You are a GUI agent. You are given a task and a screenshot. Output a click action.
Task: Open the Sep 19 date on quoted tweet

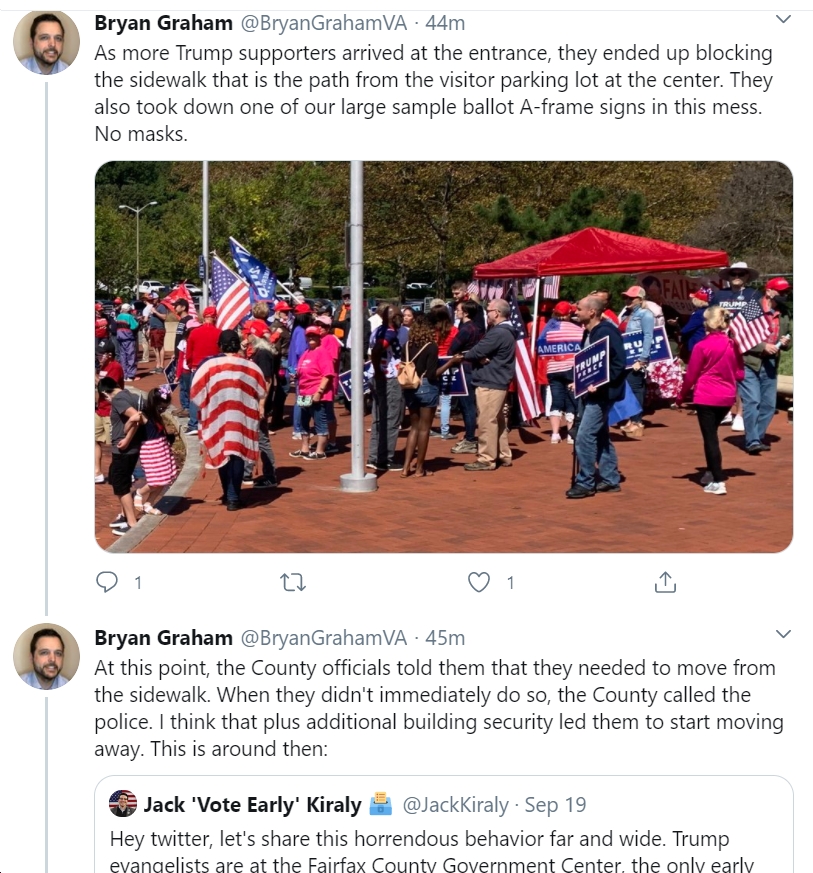[555, 805]
